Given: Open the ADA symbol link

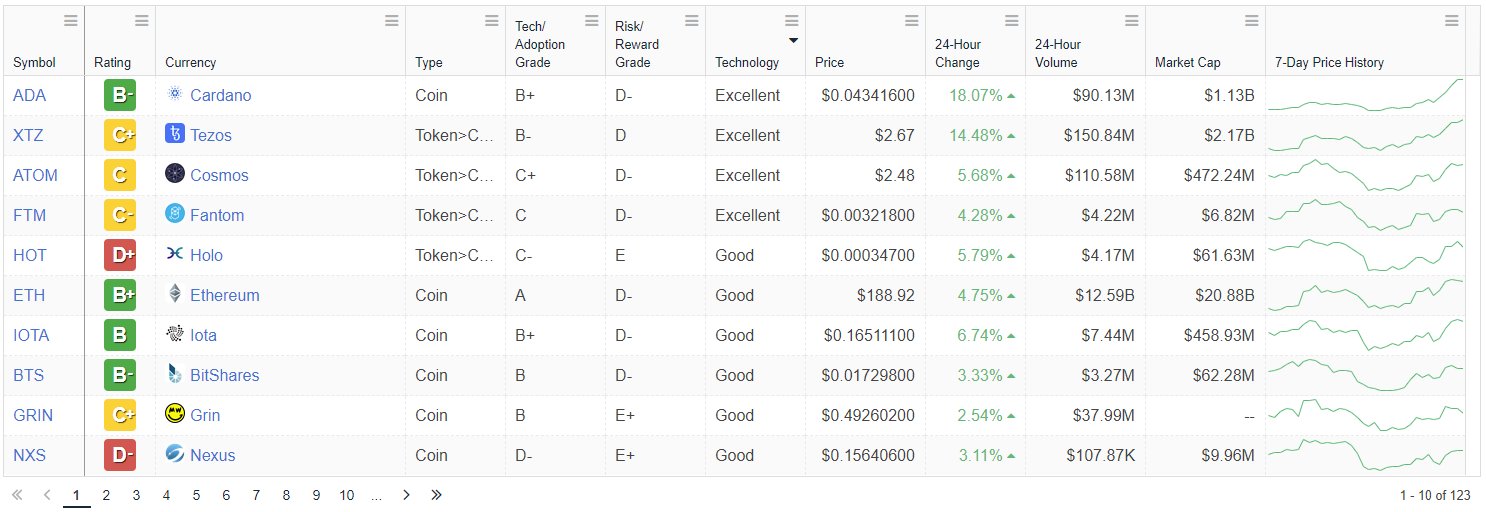Looking at the screenshot, I should pyautogui.click(x=30, y=95).
